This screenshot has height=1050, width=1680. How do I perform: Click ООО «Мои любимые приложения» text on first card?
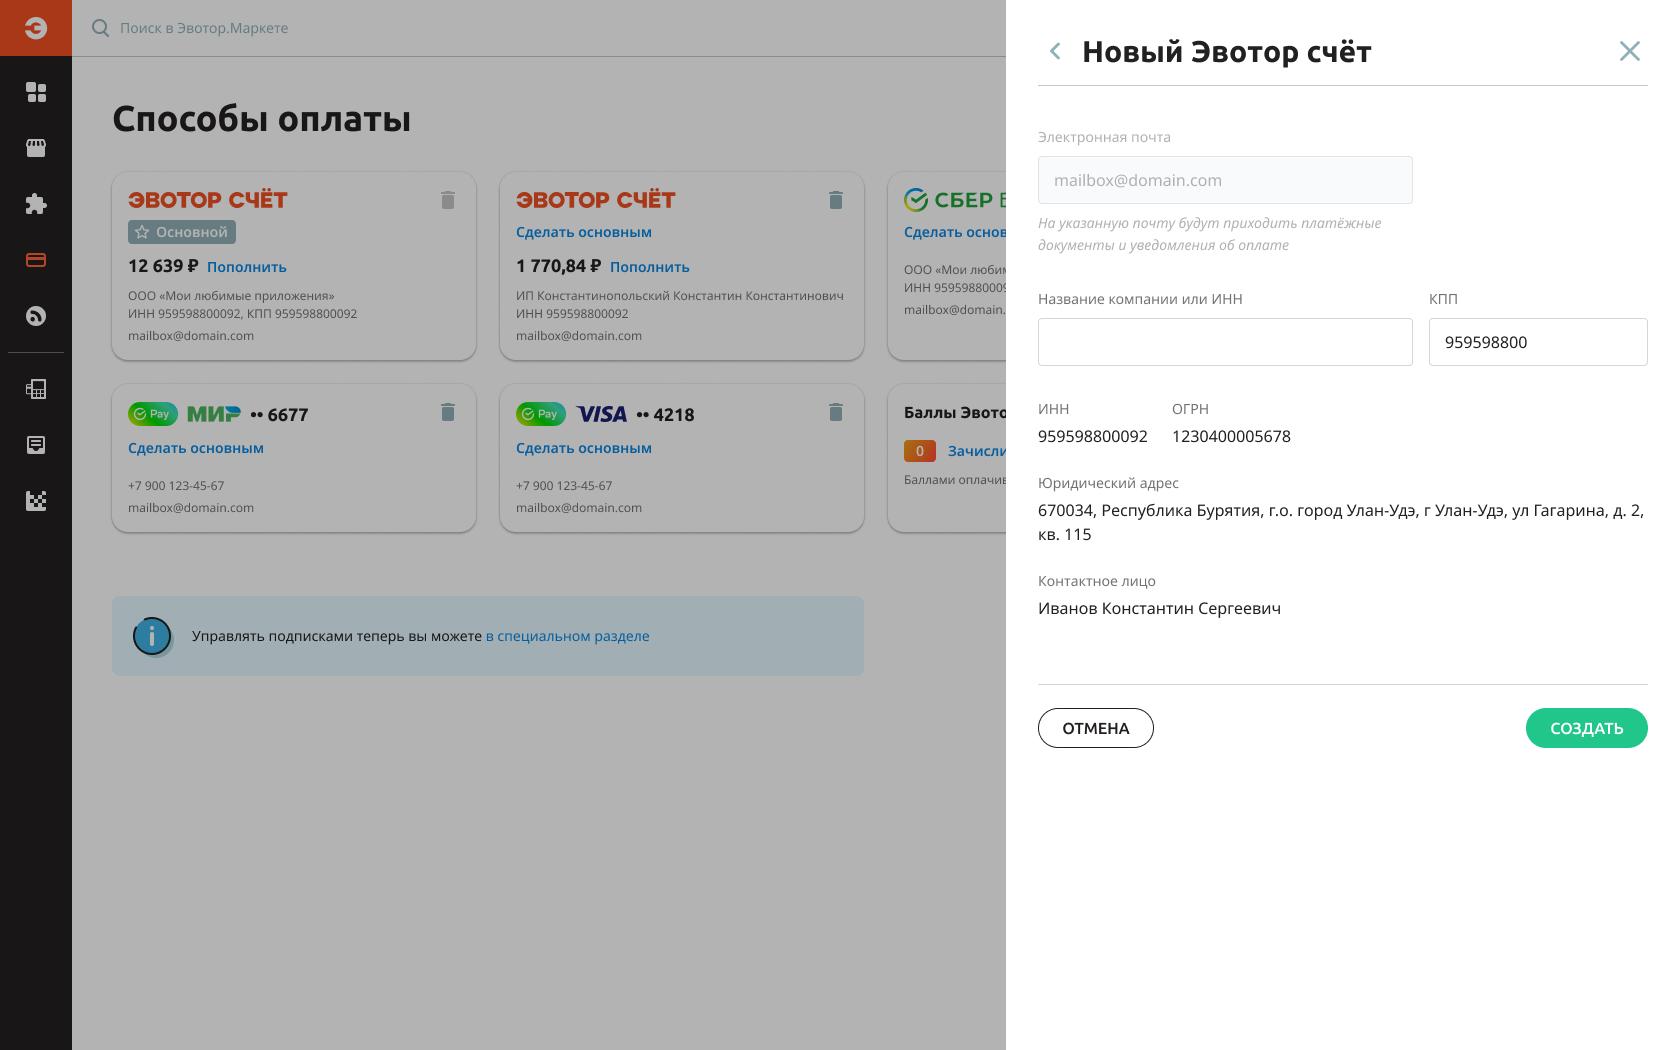click(x=231, y=296)
